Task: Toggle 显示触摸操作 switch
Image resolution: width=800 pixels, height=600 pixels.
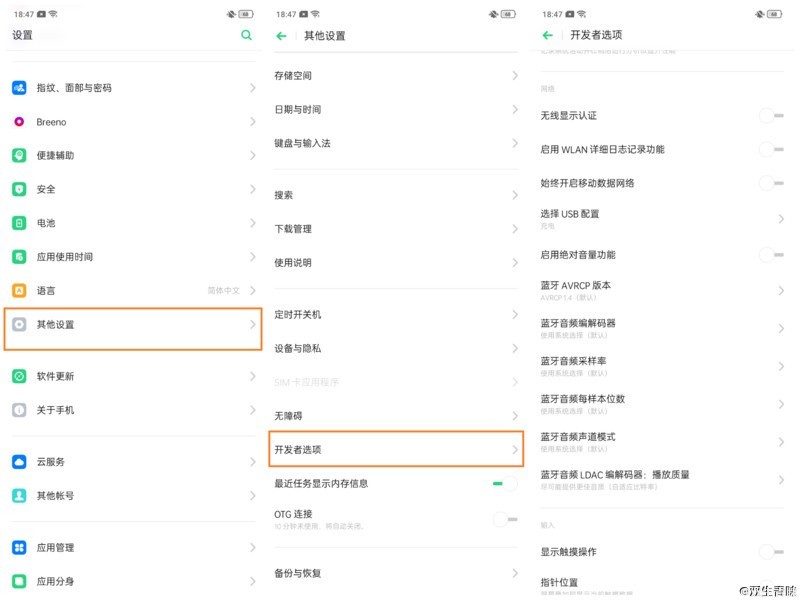Action: coord(771,552)
